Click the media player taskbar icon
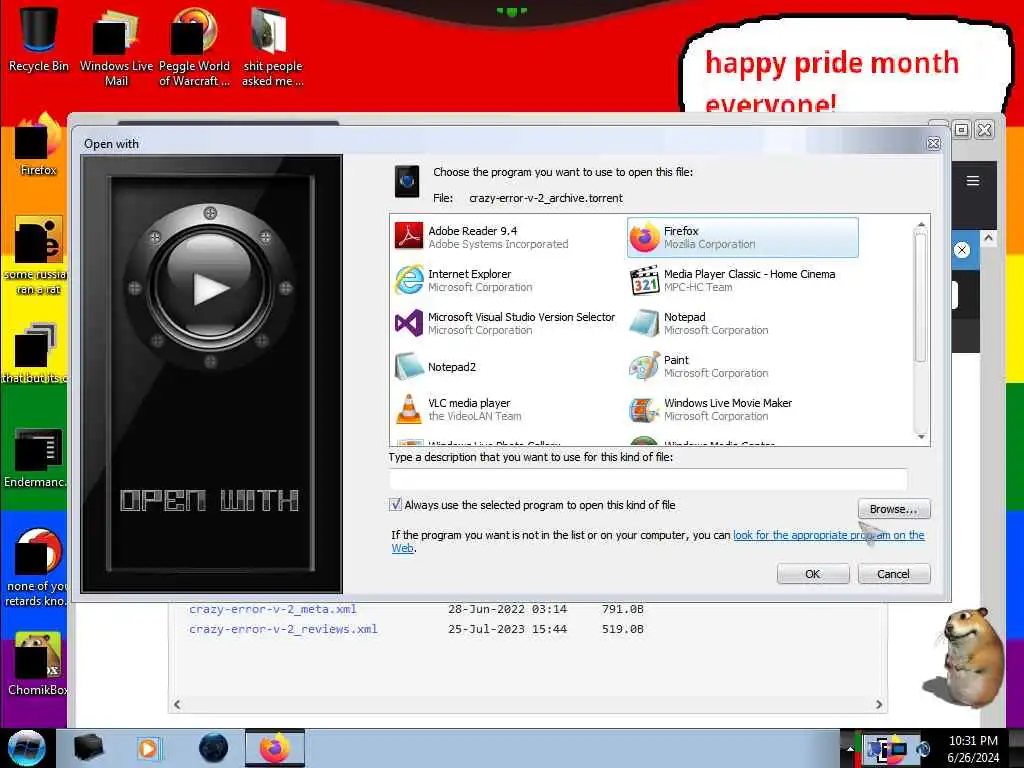This screenshot has width=1024, height=768. tap(148, 748)
